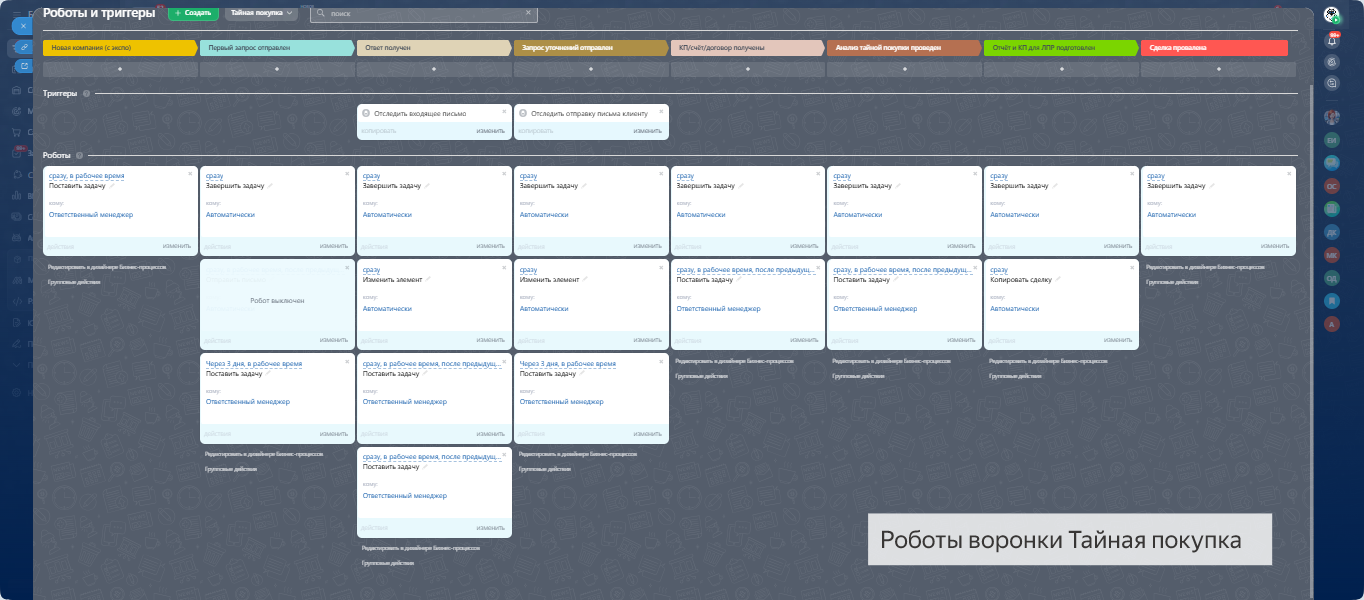Click the поиск search field
Image resolution: width=1364 pixels, height=600 pixels.
click(420, 13)
